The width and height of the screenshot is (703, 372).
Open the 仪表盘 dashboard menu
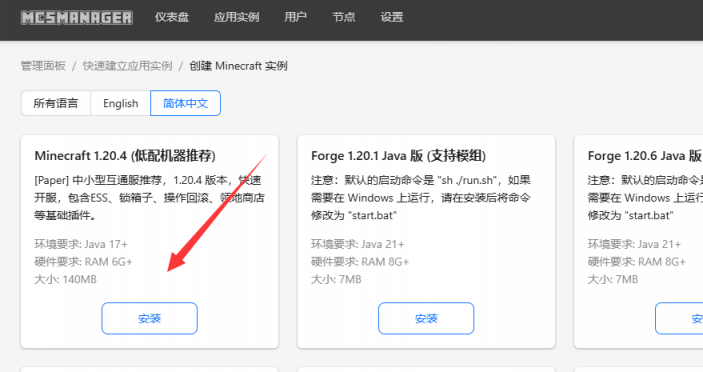click(x=172, y=17)
